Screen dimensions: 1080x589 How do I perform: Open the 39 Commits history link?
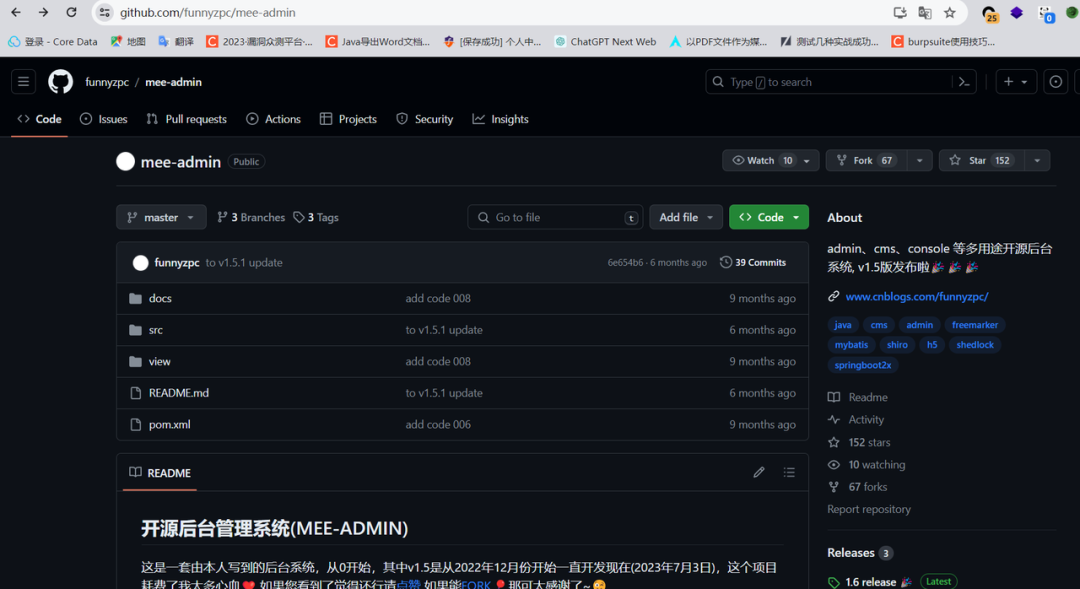753,262
